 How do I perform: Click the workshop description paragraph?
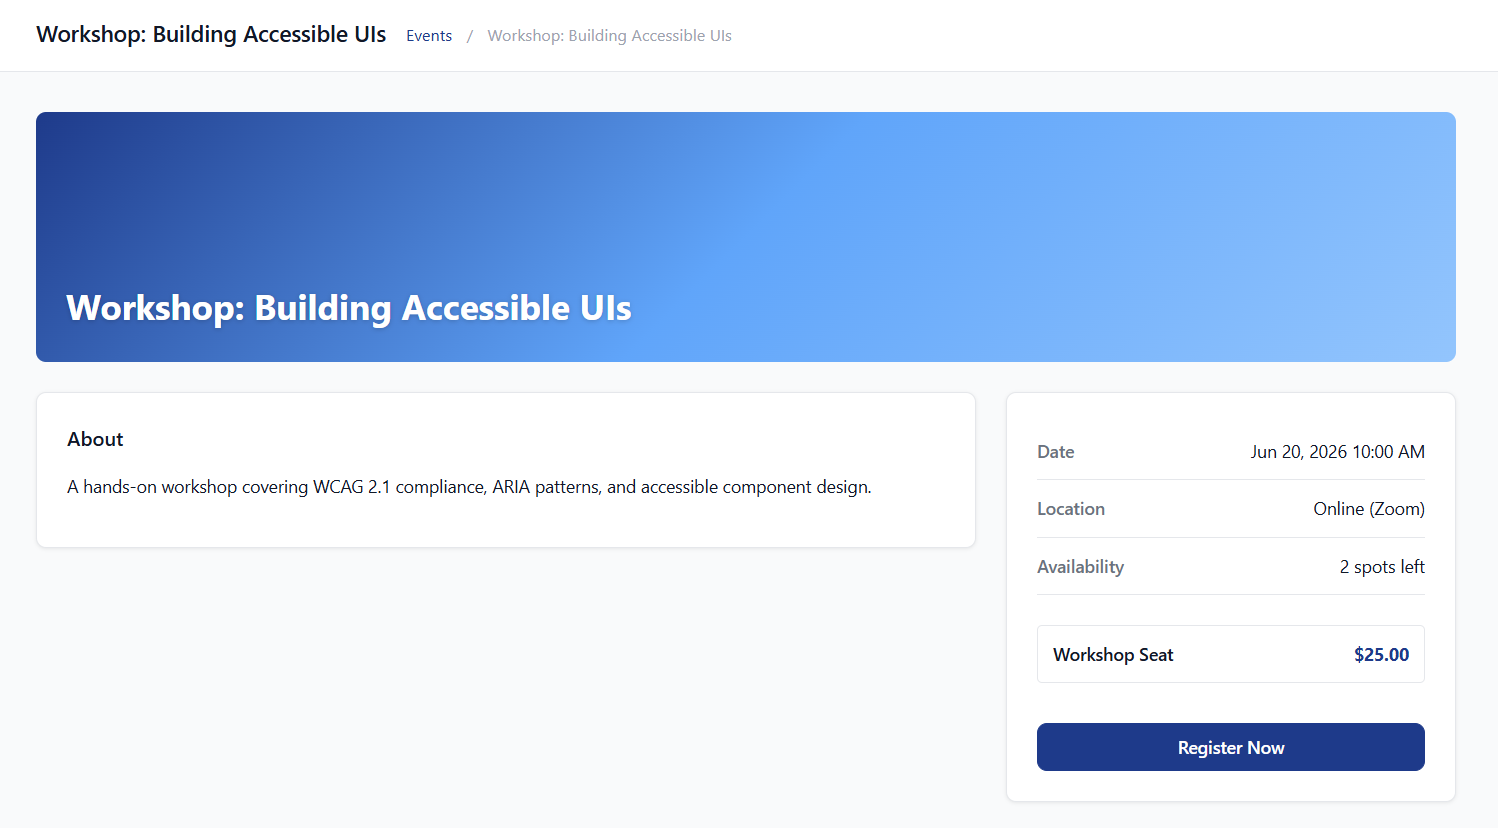469,487
